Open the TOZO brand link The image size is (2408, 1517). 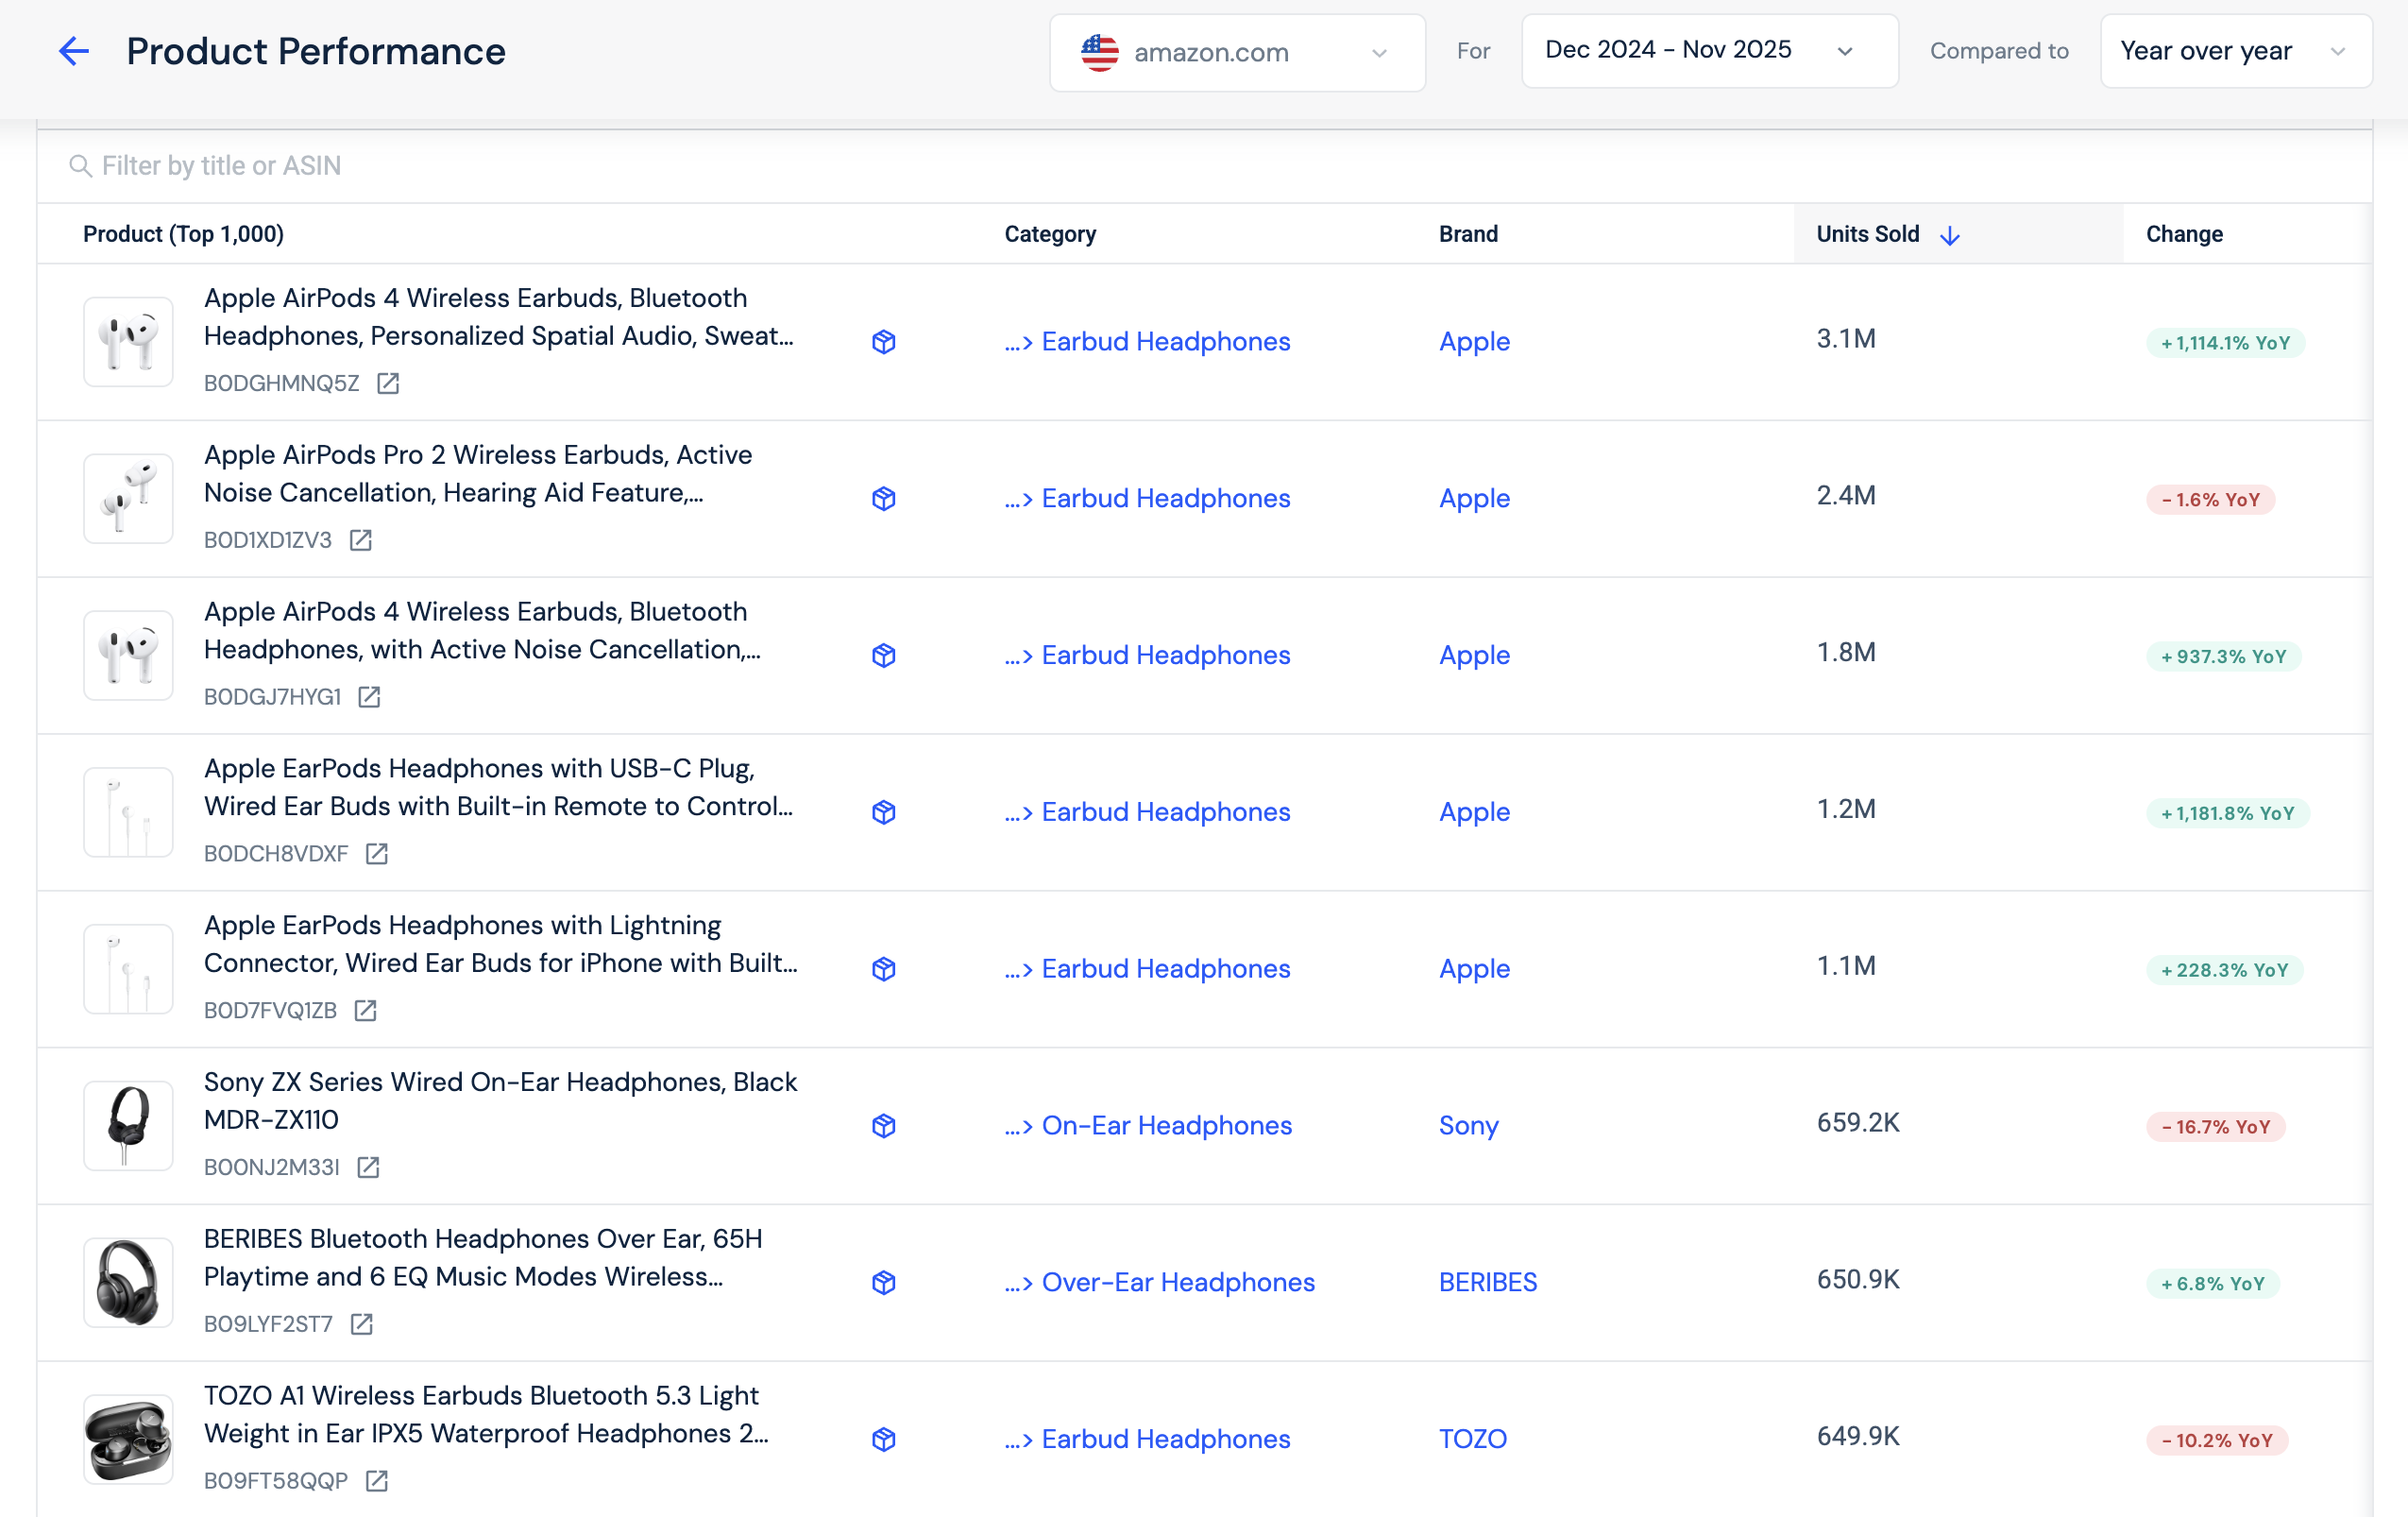(x=1472, y=1439)
